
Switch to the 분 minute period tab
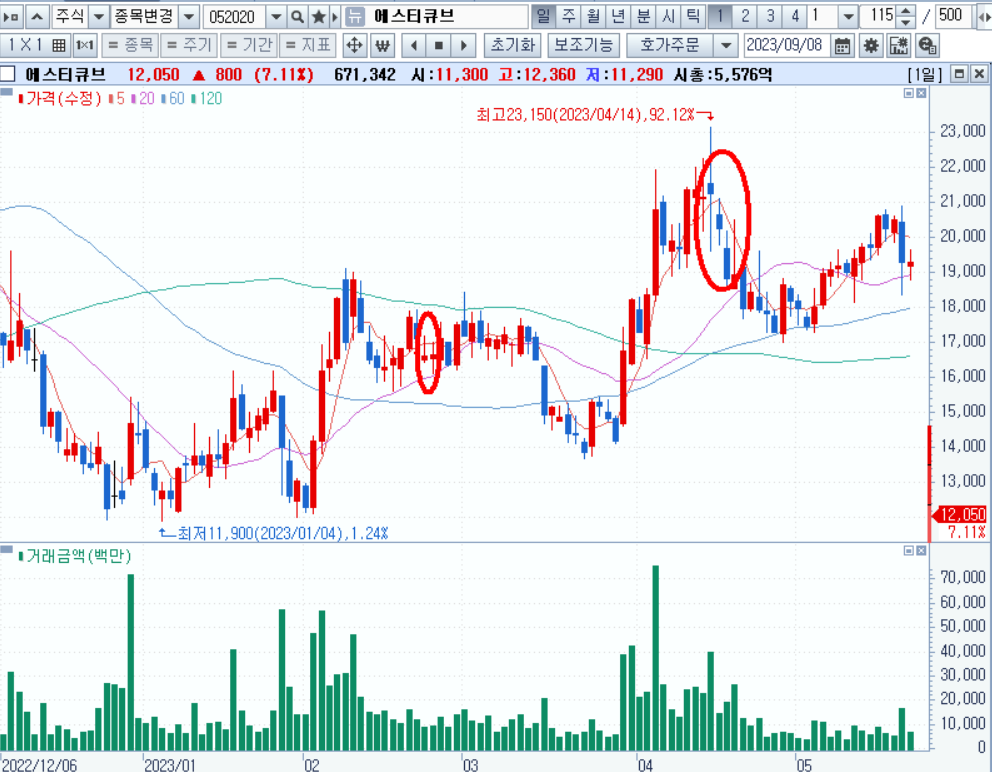(x=643, y=16)
